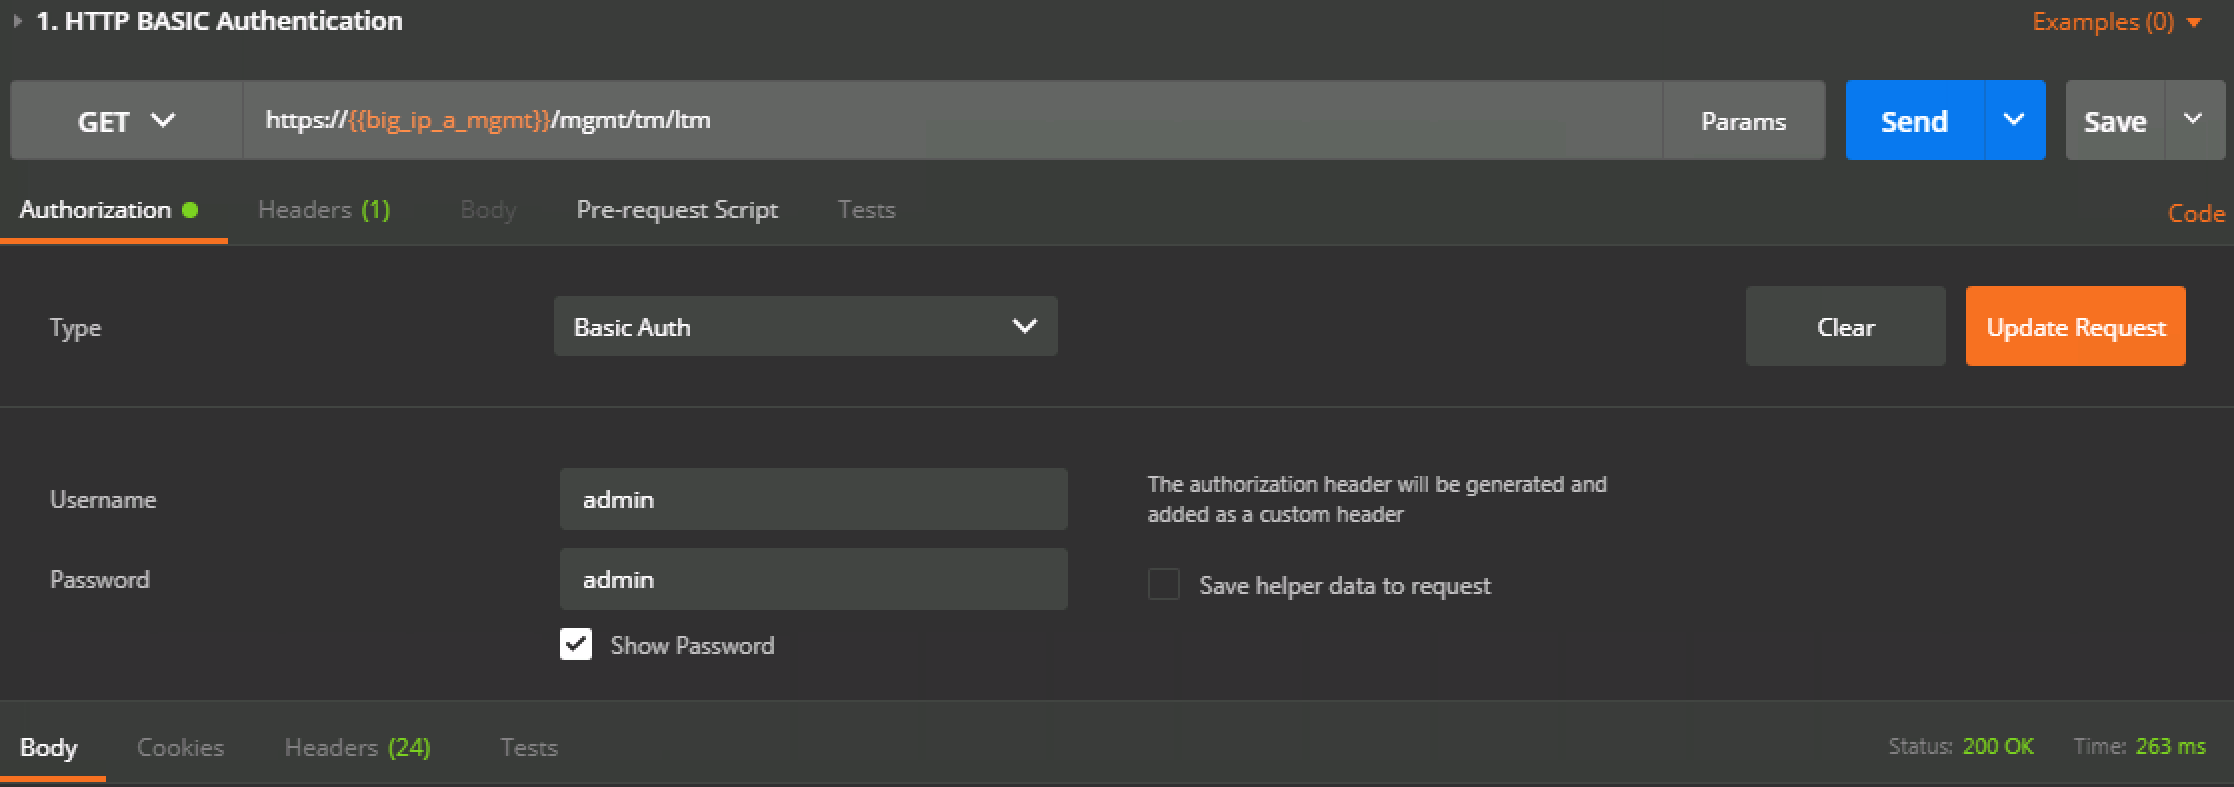Open the GET method dropdown
The width and height of the screenshot is (2234, 787).
click(126, 120)
